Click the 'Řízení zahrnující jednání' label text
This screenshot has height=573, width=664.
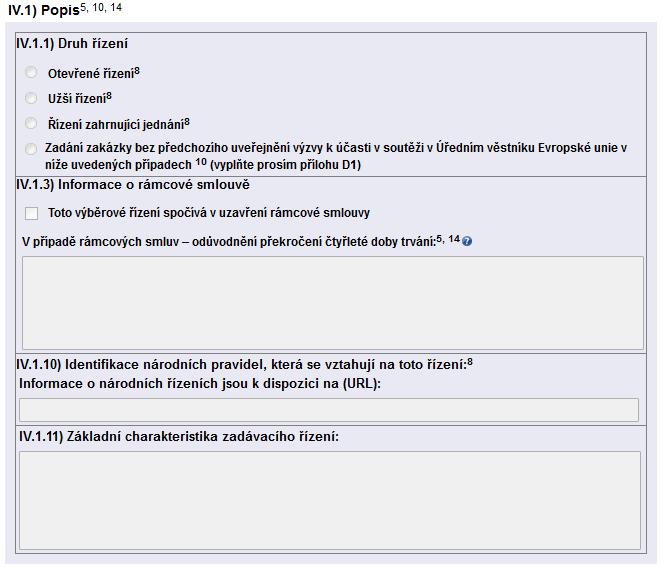(x=119, y=124)
